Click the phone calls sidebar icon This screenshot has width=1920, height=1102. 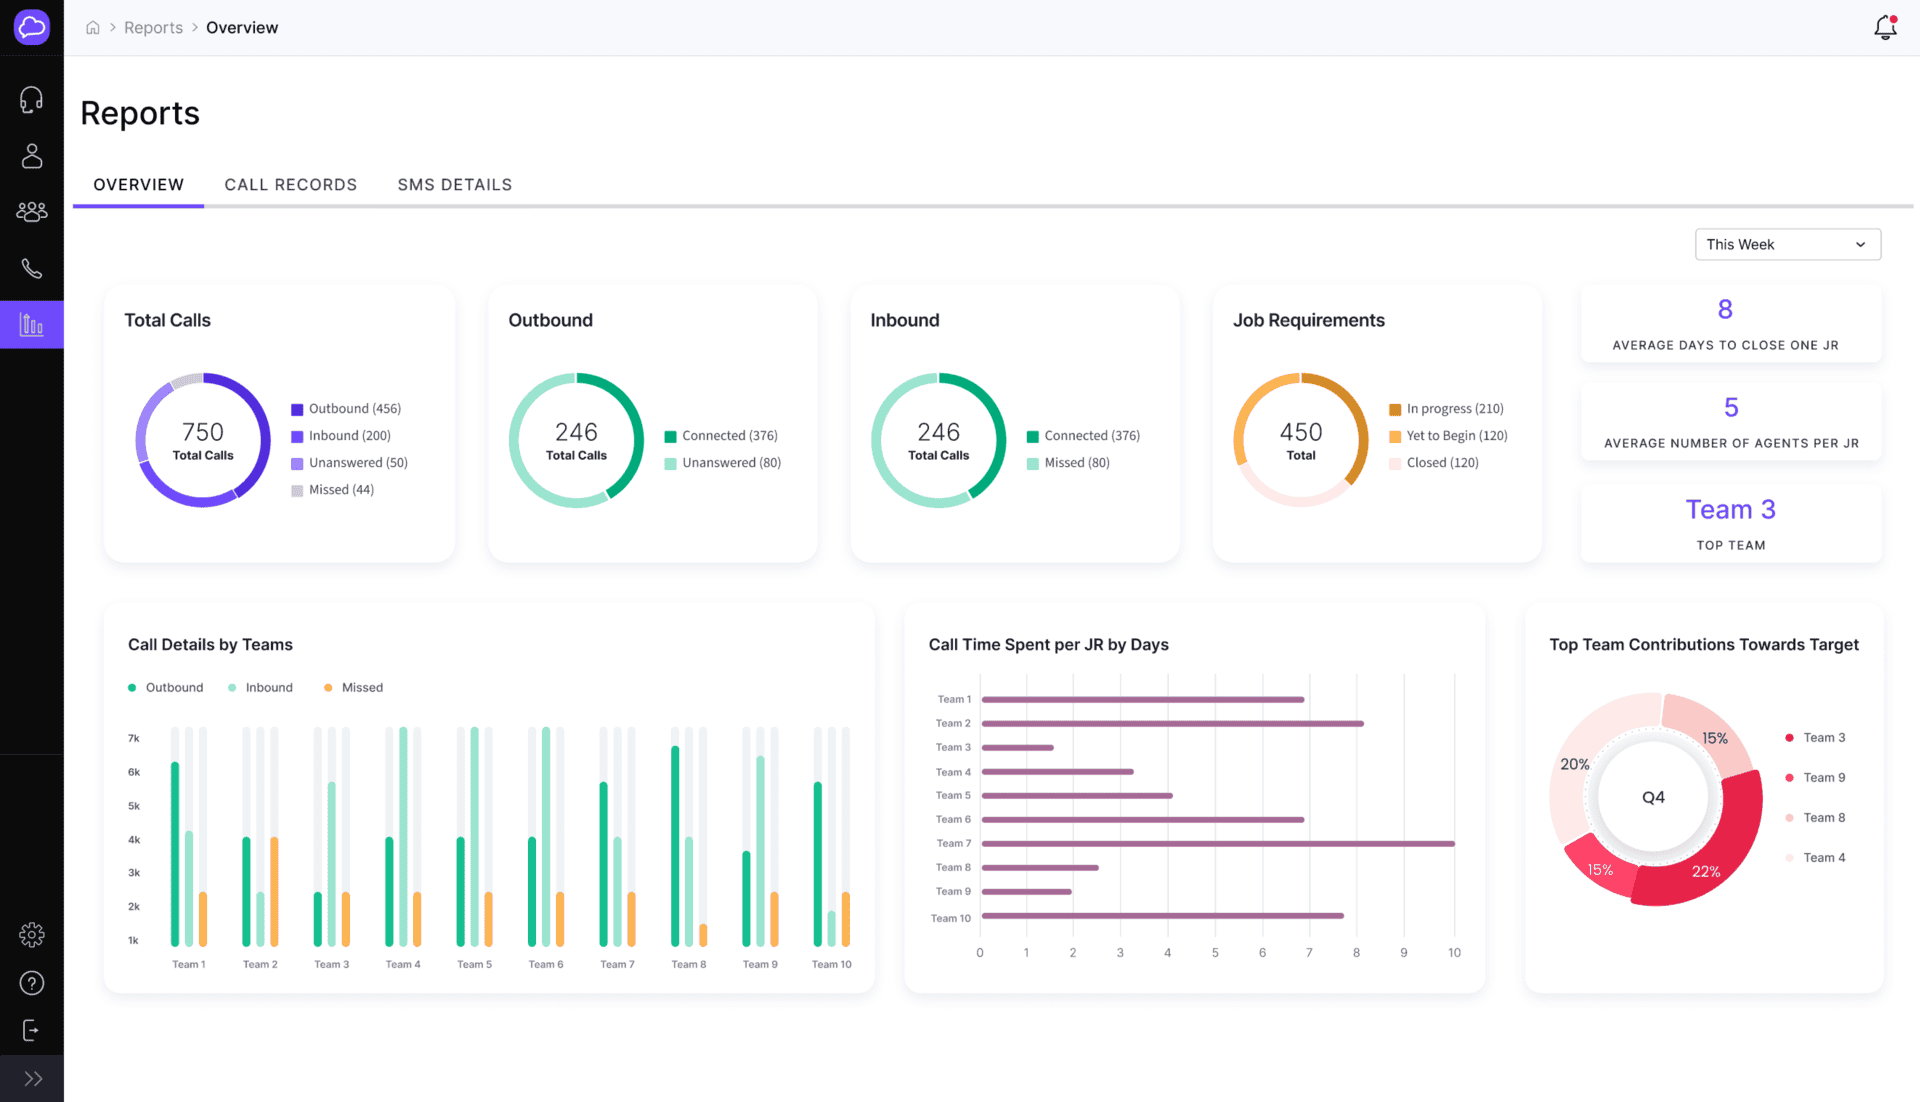click(31, 268)
